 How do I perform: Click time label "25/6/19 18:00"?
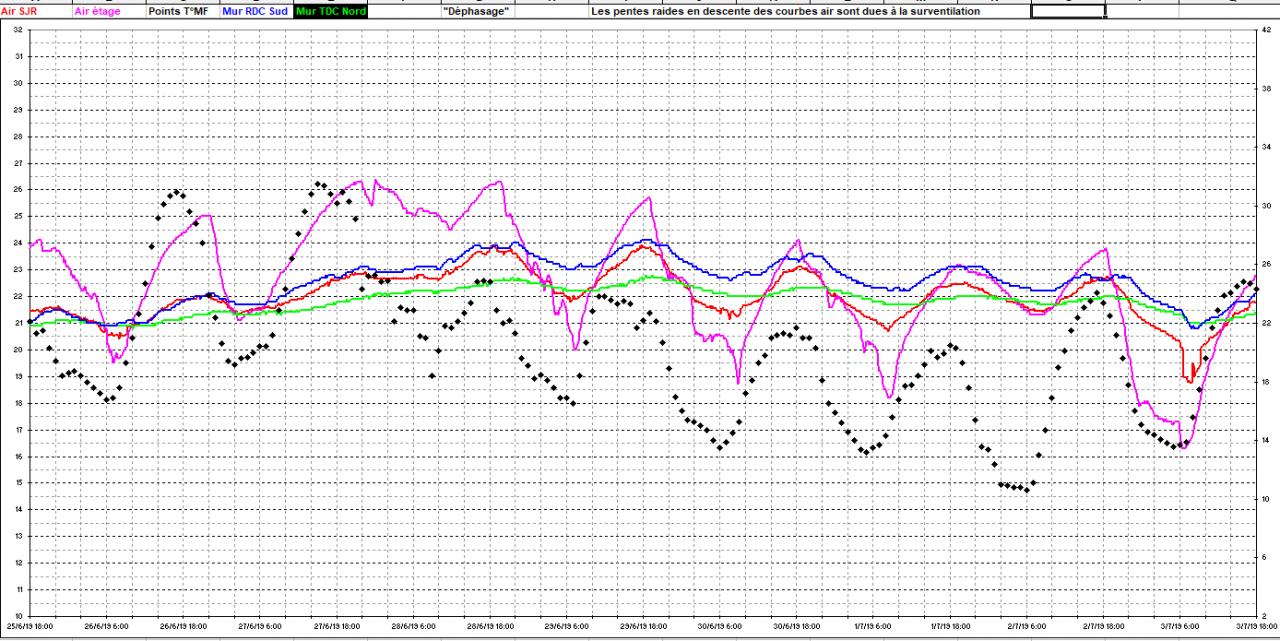point(29,626)
